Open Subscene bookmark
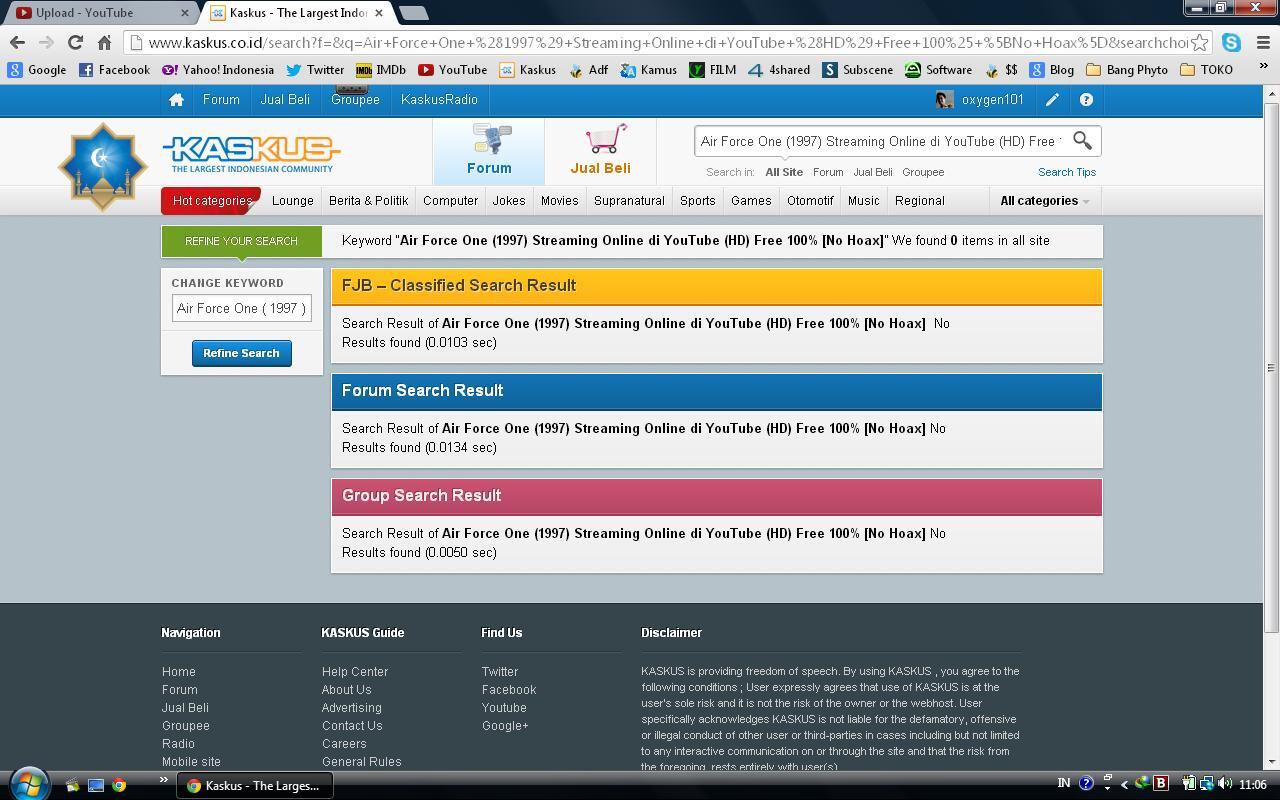The height and width of the screenshot is (800, 1280). [x=858, y=69]
